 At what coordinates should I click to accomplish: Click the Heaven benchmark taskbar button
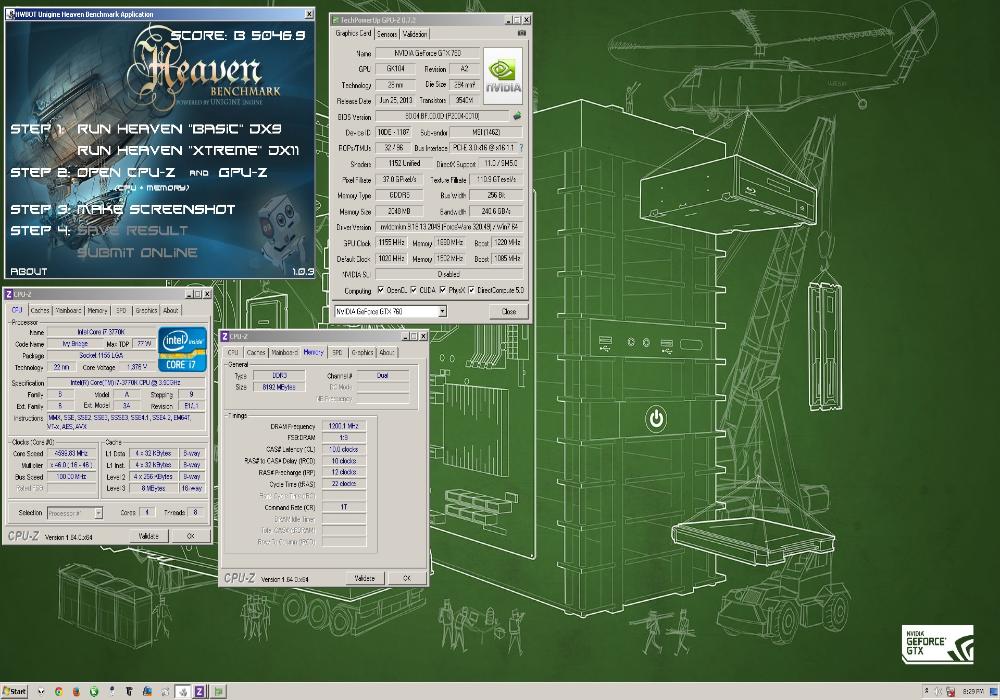pos(182,692)
